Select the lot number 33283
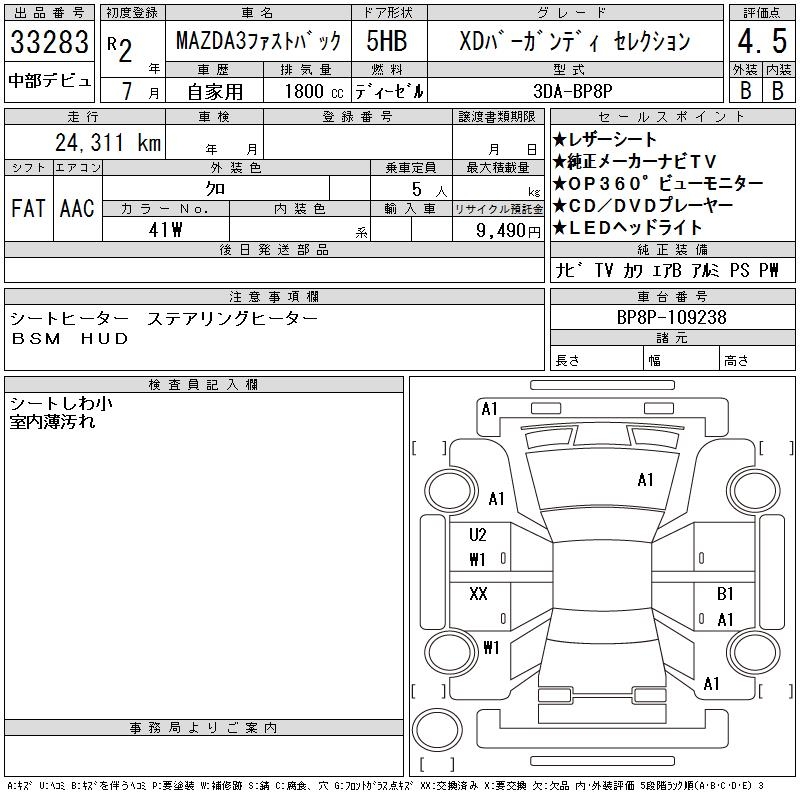Screen dimensions: 800x800 (x=49, y=41)
